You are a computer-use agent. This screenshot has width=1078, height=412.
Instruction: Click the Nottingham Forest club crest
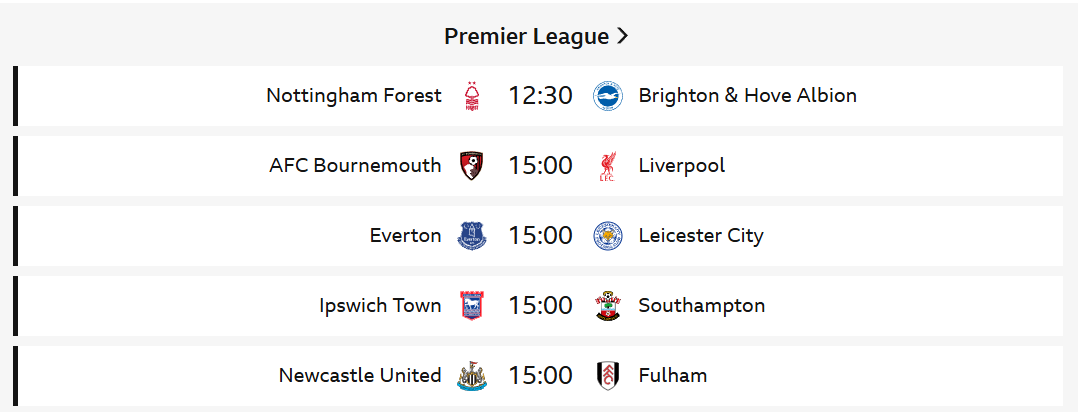(x=472, y=96)
